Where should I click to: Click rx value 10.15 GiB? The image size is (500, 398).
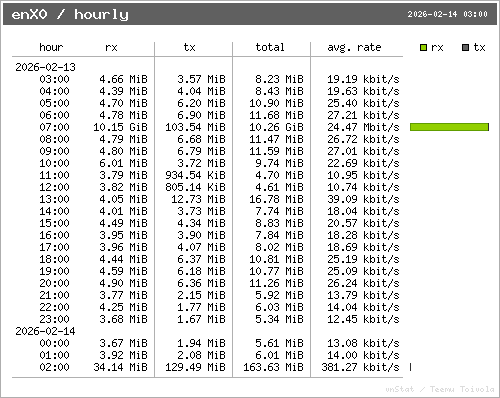(120, 127)
